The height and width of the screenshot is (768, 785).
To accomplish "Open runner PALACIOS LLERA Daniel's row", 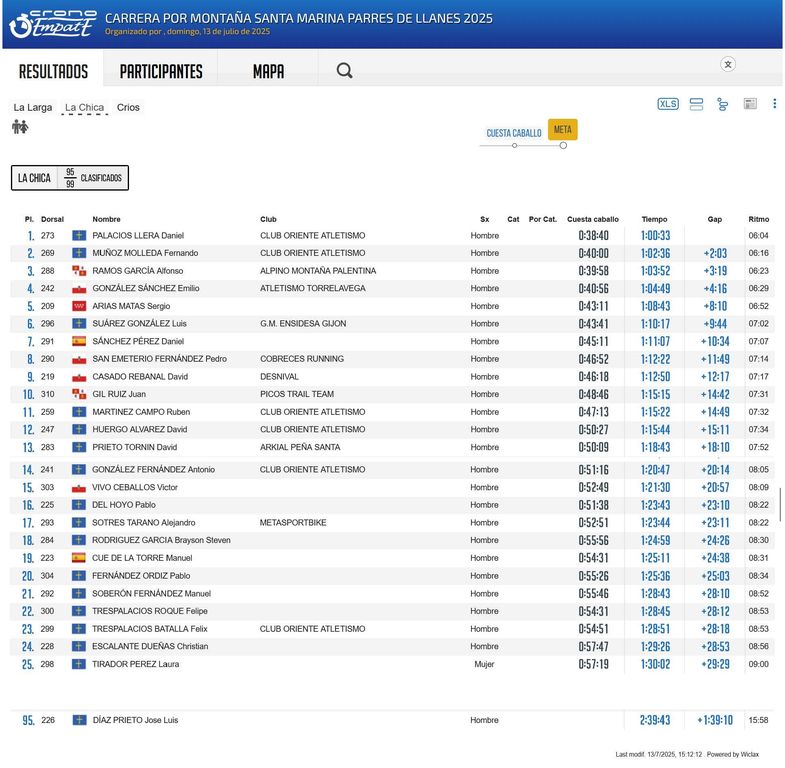I will pyautogui.click(x=138, y=236).
